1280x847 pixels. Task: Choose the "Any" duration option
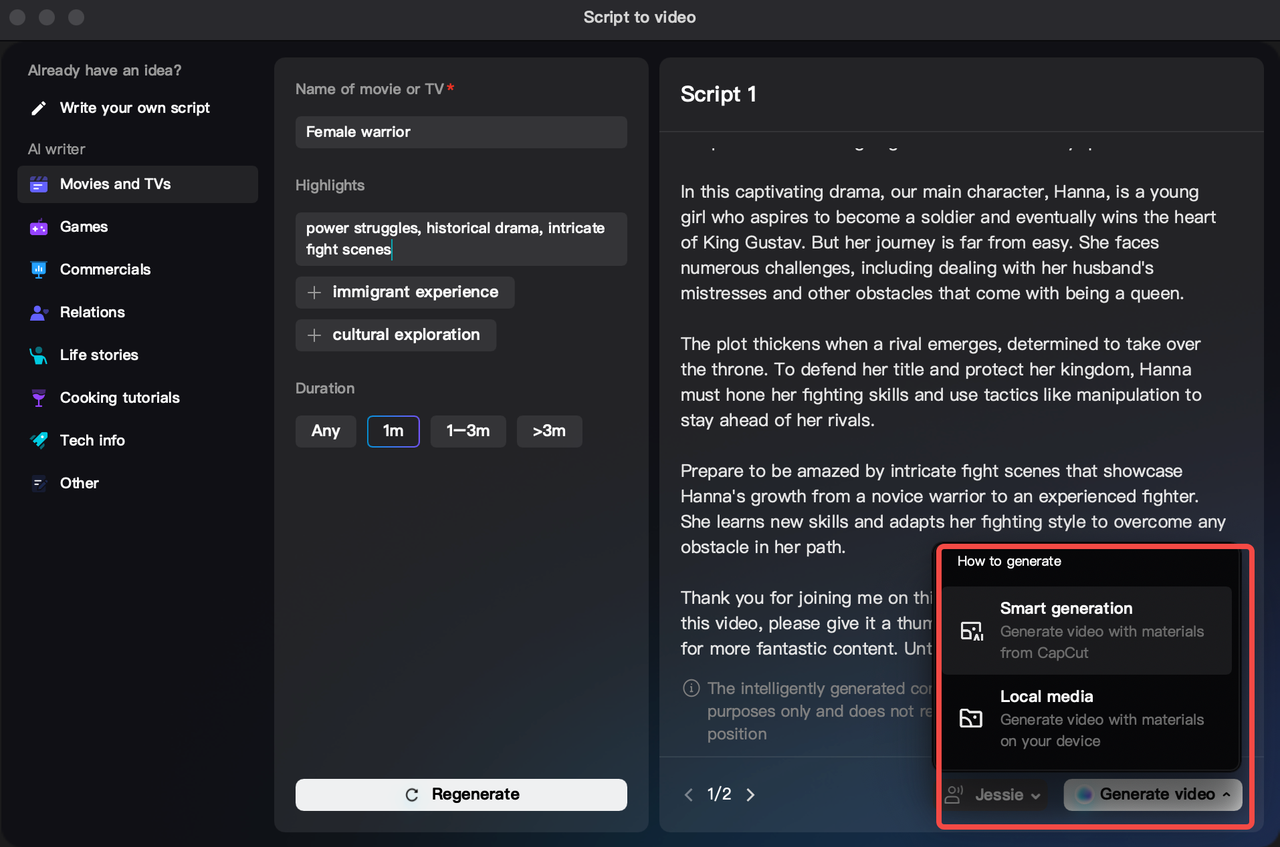point(325,431)
